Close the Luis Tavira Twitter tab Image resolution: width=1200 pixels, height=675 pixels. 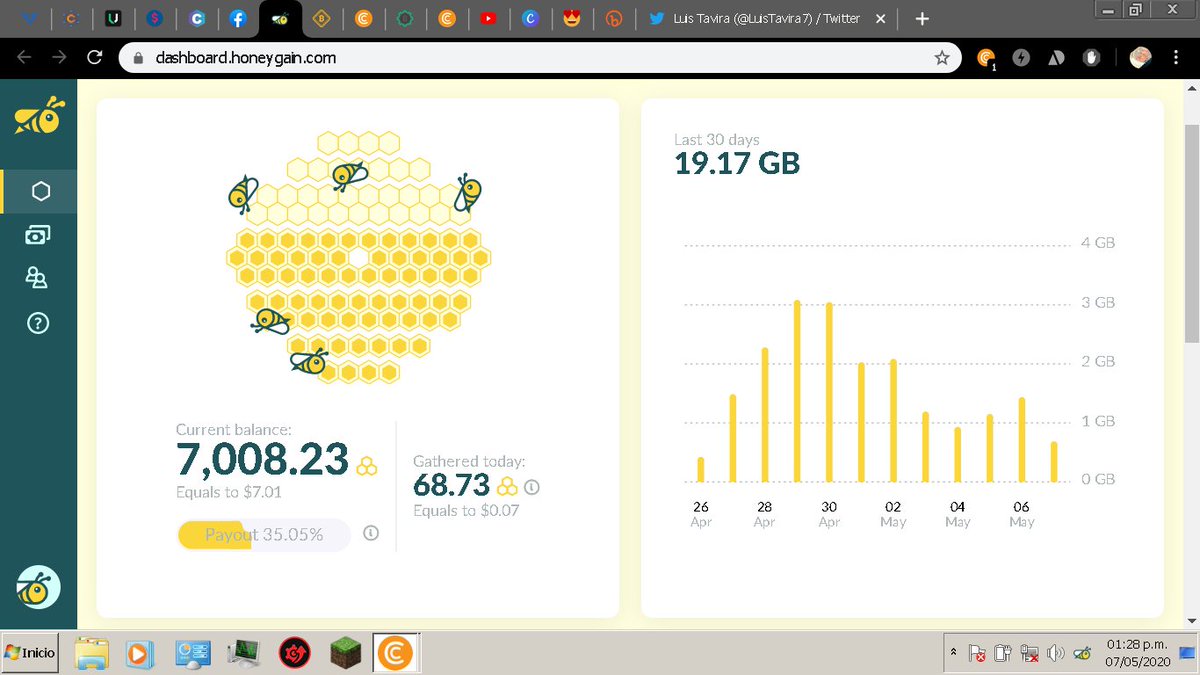[x=883, y=18]
